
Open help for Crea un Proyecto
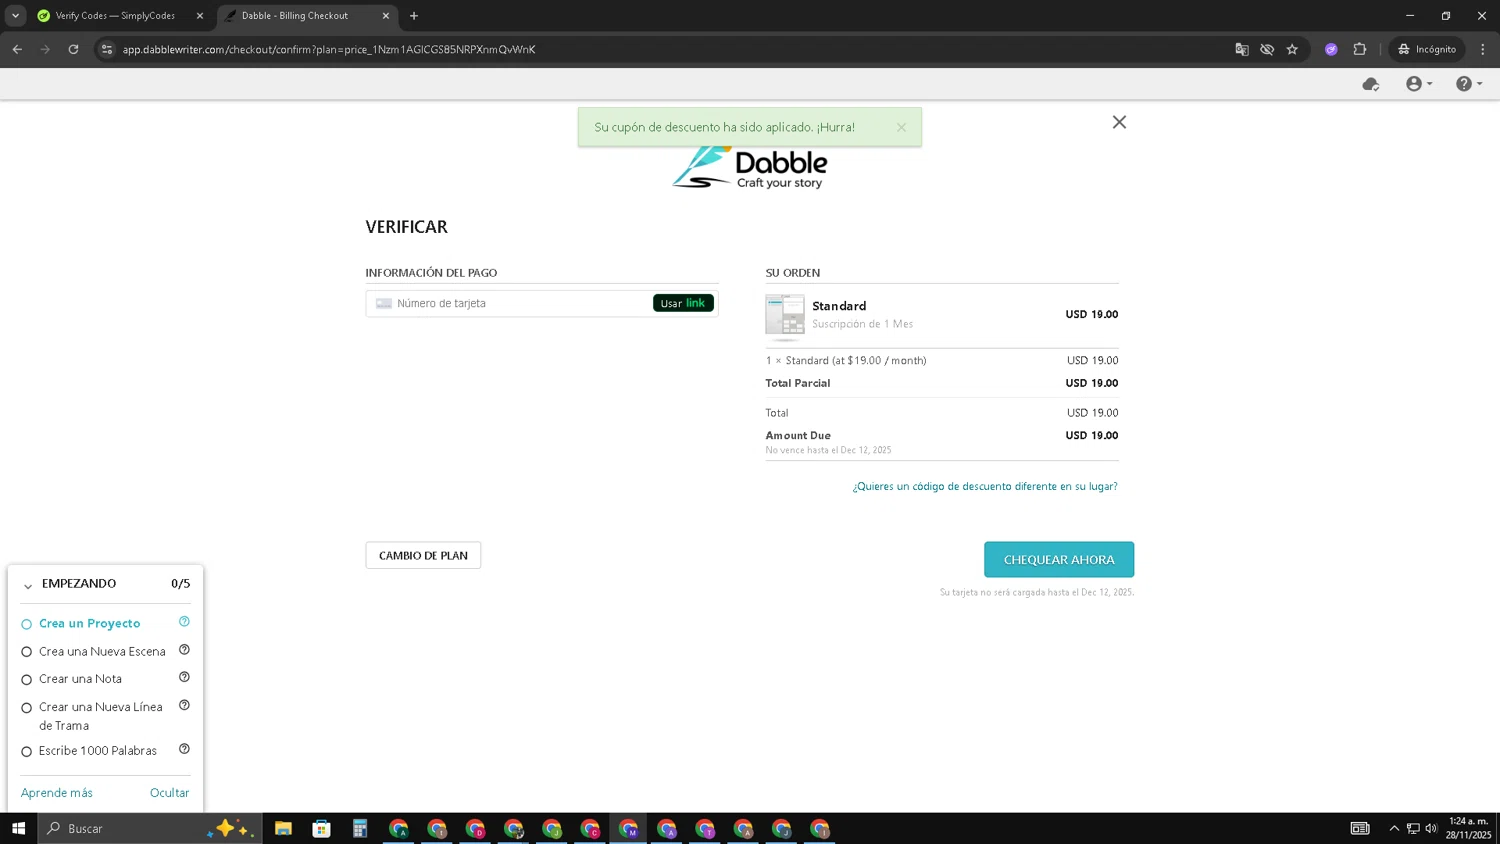[x=184, y=622]
